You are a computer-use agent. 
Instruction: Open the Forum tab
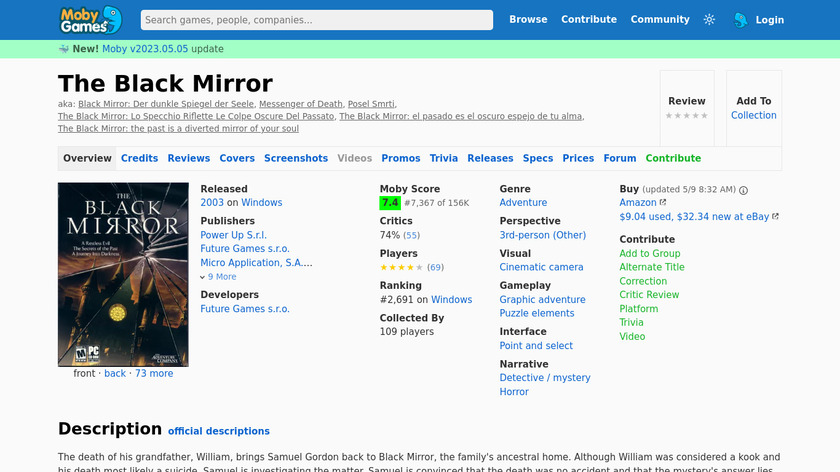pos(620,159)
